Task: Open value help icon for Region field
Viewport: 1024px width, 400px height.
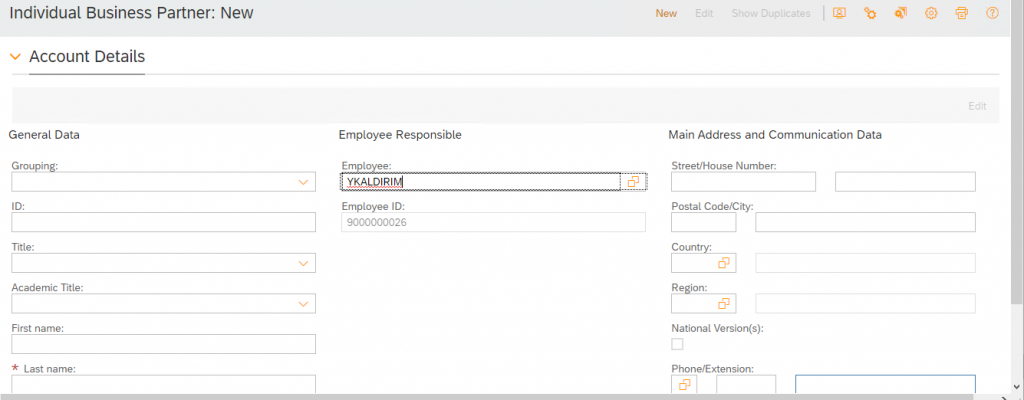Action: [724, 303]
